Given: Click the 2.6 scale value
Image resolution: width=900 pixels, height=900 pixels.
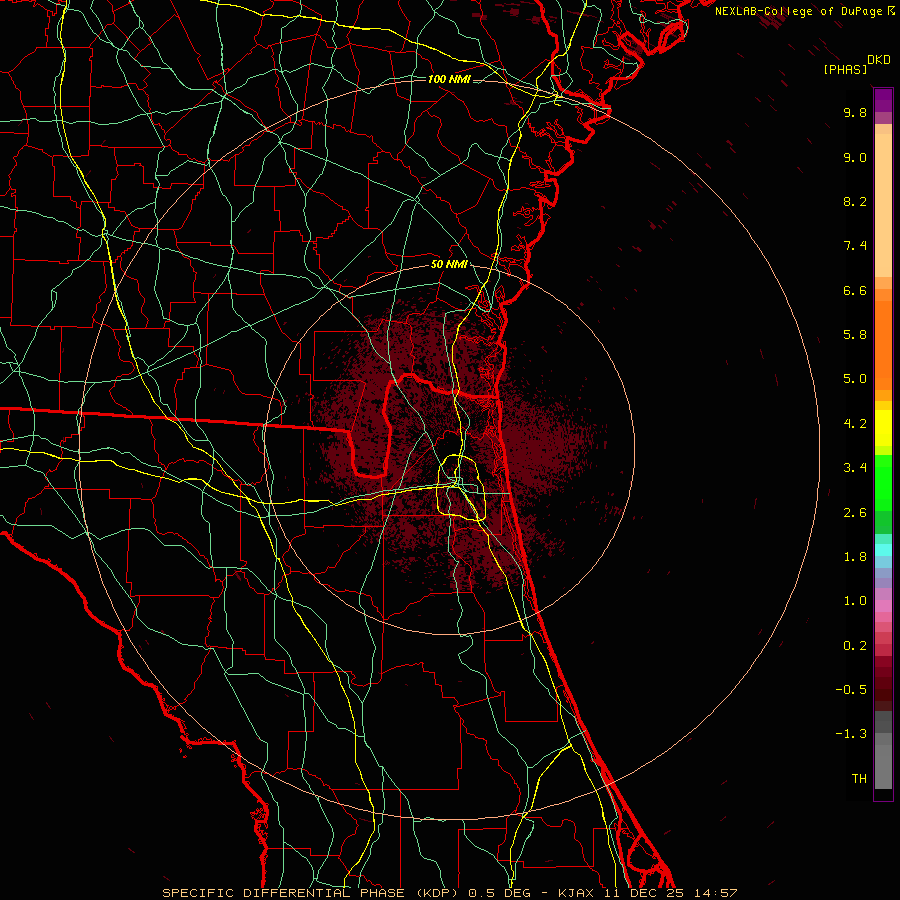Looking at the screenshot, I should coord(855,513).
